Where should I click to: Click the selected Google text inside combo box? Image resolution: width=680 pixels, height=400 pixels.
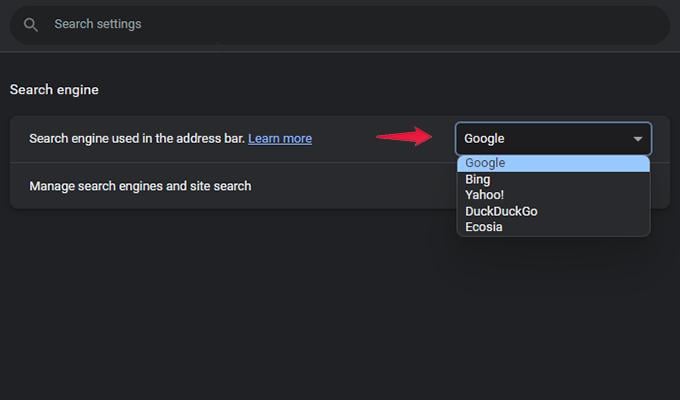click(484, 139)
